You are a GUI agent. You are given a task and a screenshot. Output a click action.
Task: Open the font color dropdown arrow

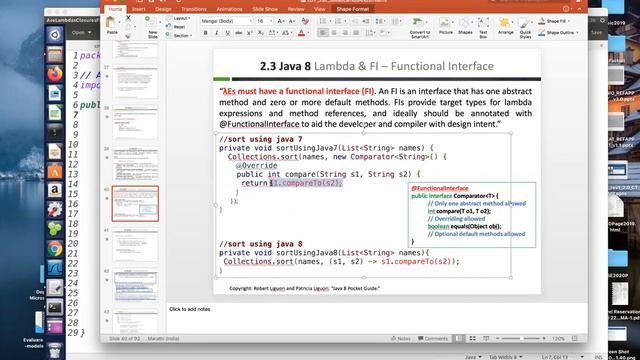coord(308,33)
